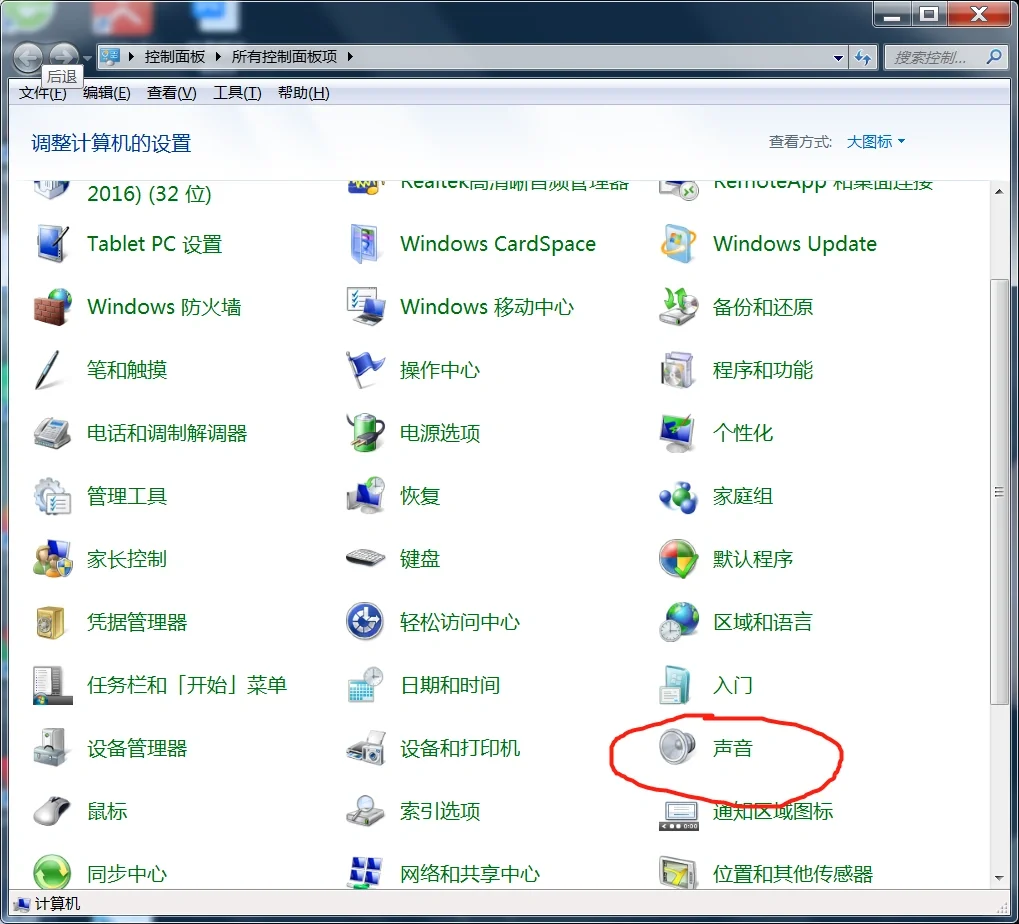Open the 电话和调制解调器 phone icon
This screenshot has height=924, width=1019.
point(52,433)
